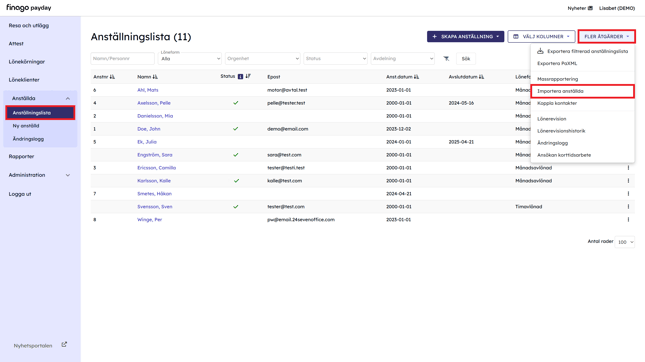Open the Löneform dropdown
The image size is (645, 362).
click(x=190, y=58)
